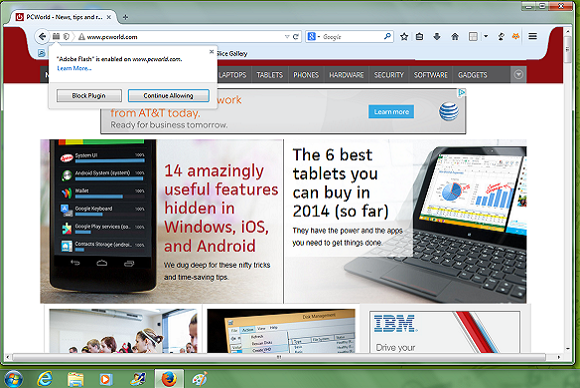Reload the page with the refresh icon

[x=296, y=37]
